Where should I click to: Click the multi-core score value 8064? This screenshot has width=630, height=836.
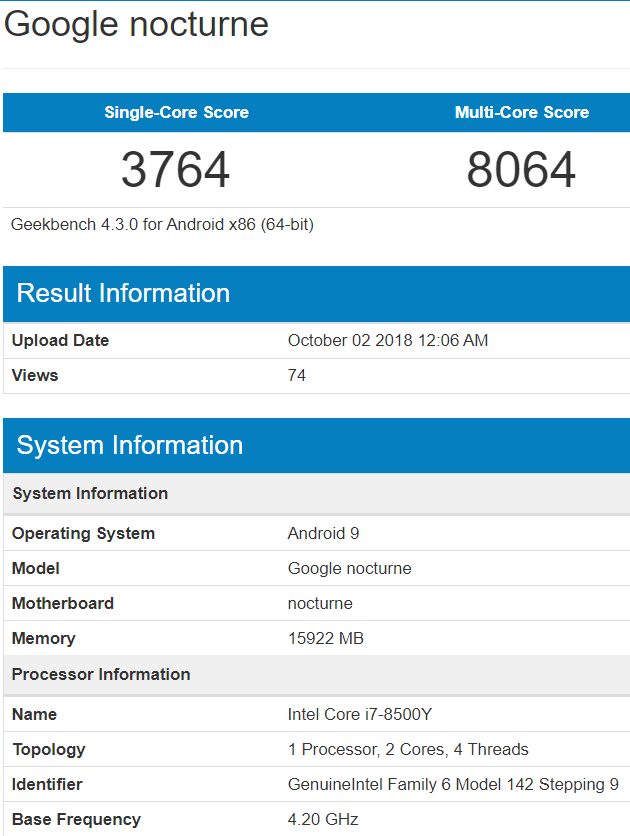point(521,170)
